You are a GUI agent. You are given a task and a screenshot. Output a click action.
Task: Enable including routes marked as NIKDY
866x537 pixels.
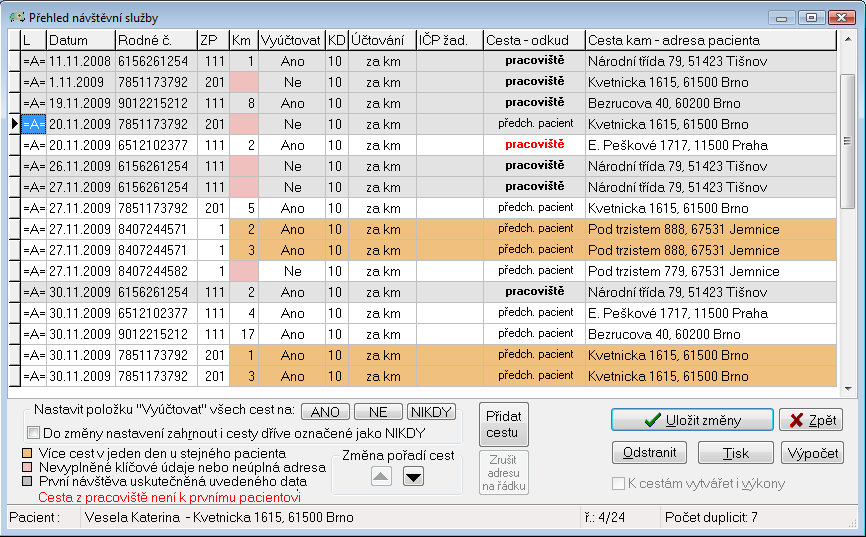pyautogui.click(x=33, y=433)
